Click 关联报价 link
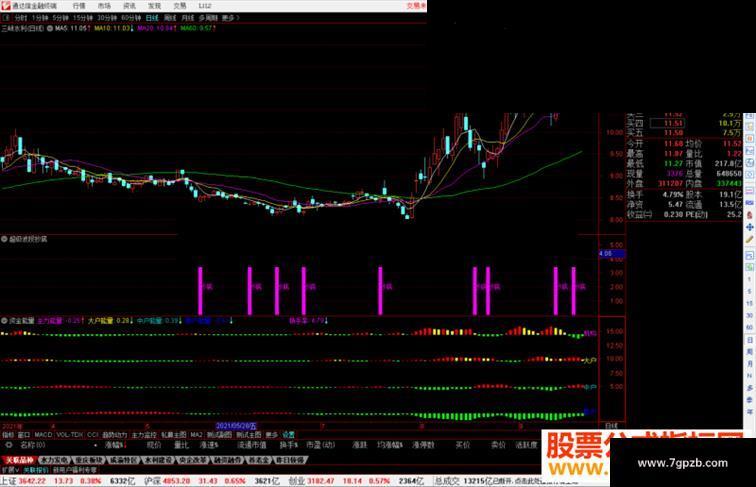 pyautogui.click(x=36, y=470)
